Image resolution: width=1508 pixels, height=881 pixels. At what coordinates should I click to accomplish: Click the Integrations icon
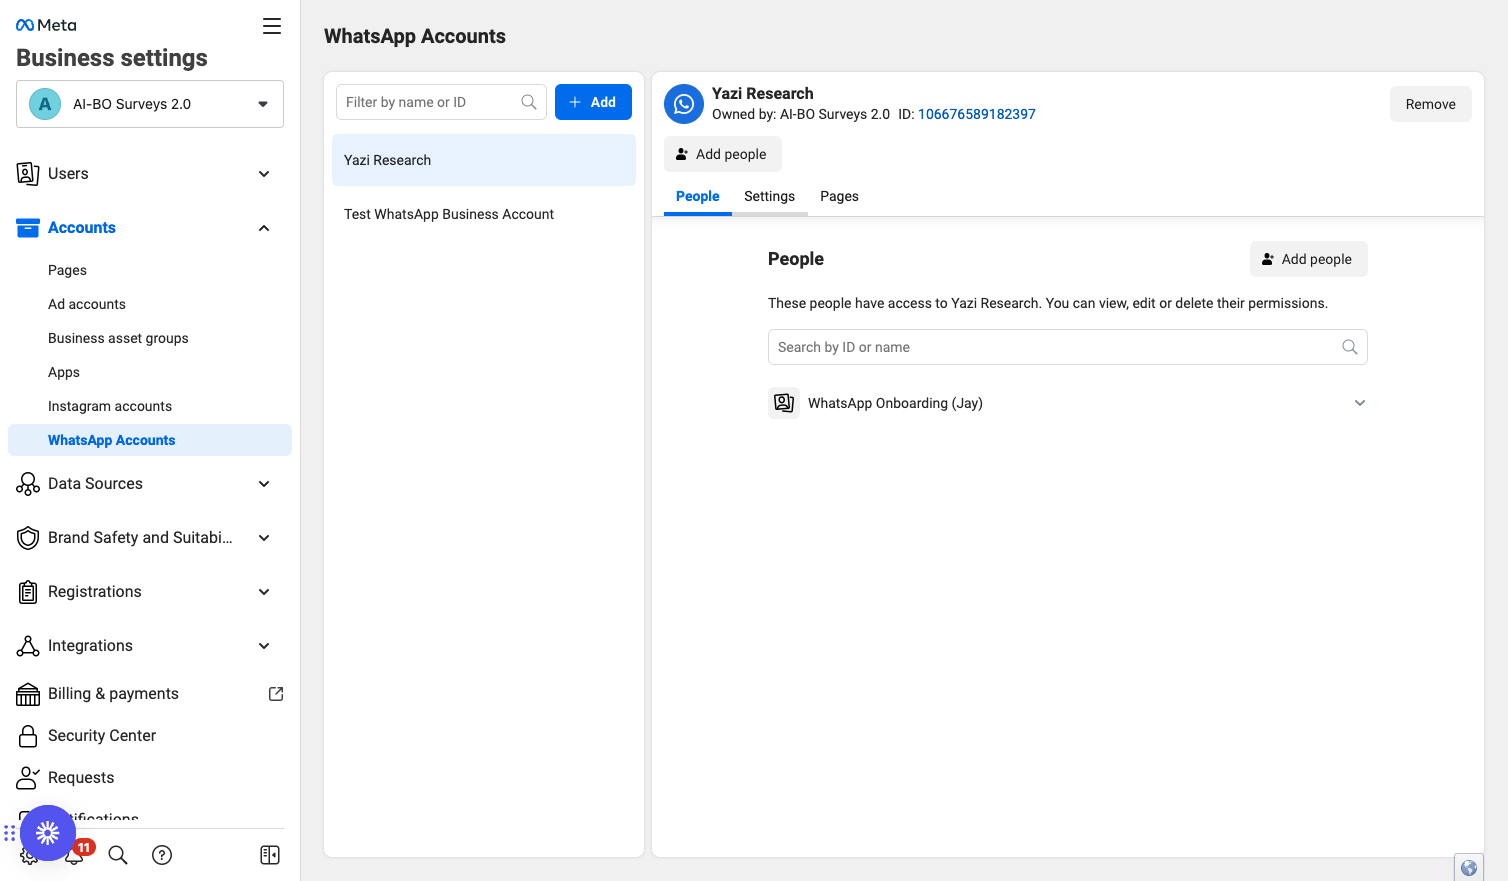[x=28, y=646]
